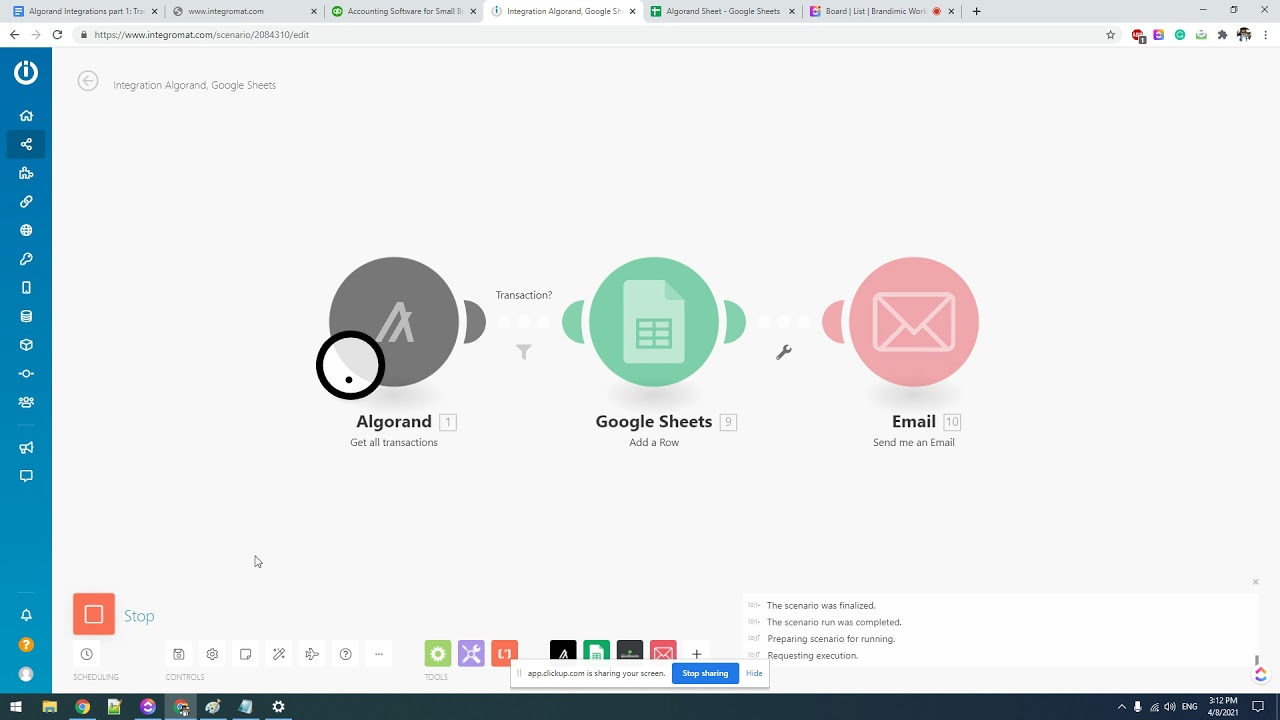
Task: Open the orange help question icon
Action: 26,645
